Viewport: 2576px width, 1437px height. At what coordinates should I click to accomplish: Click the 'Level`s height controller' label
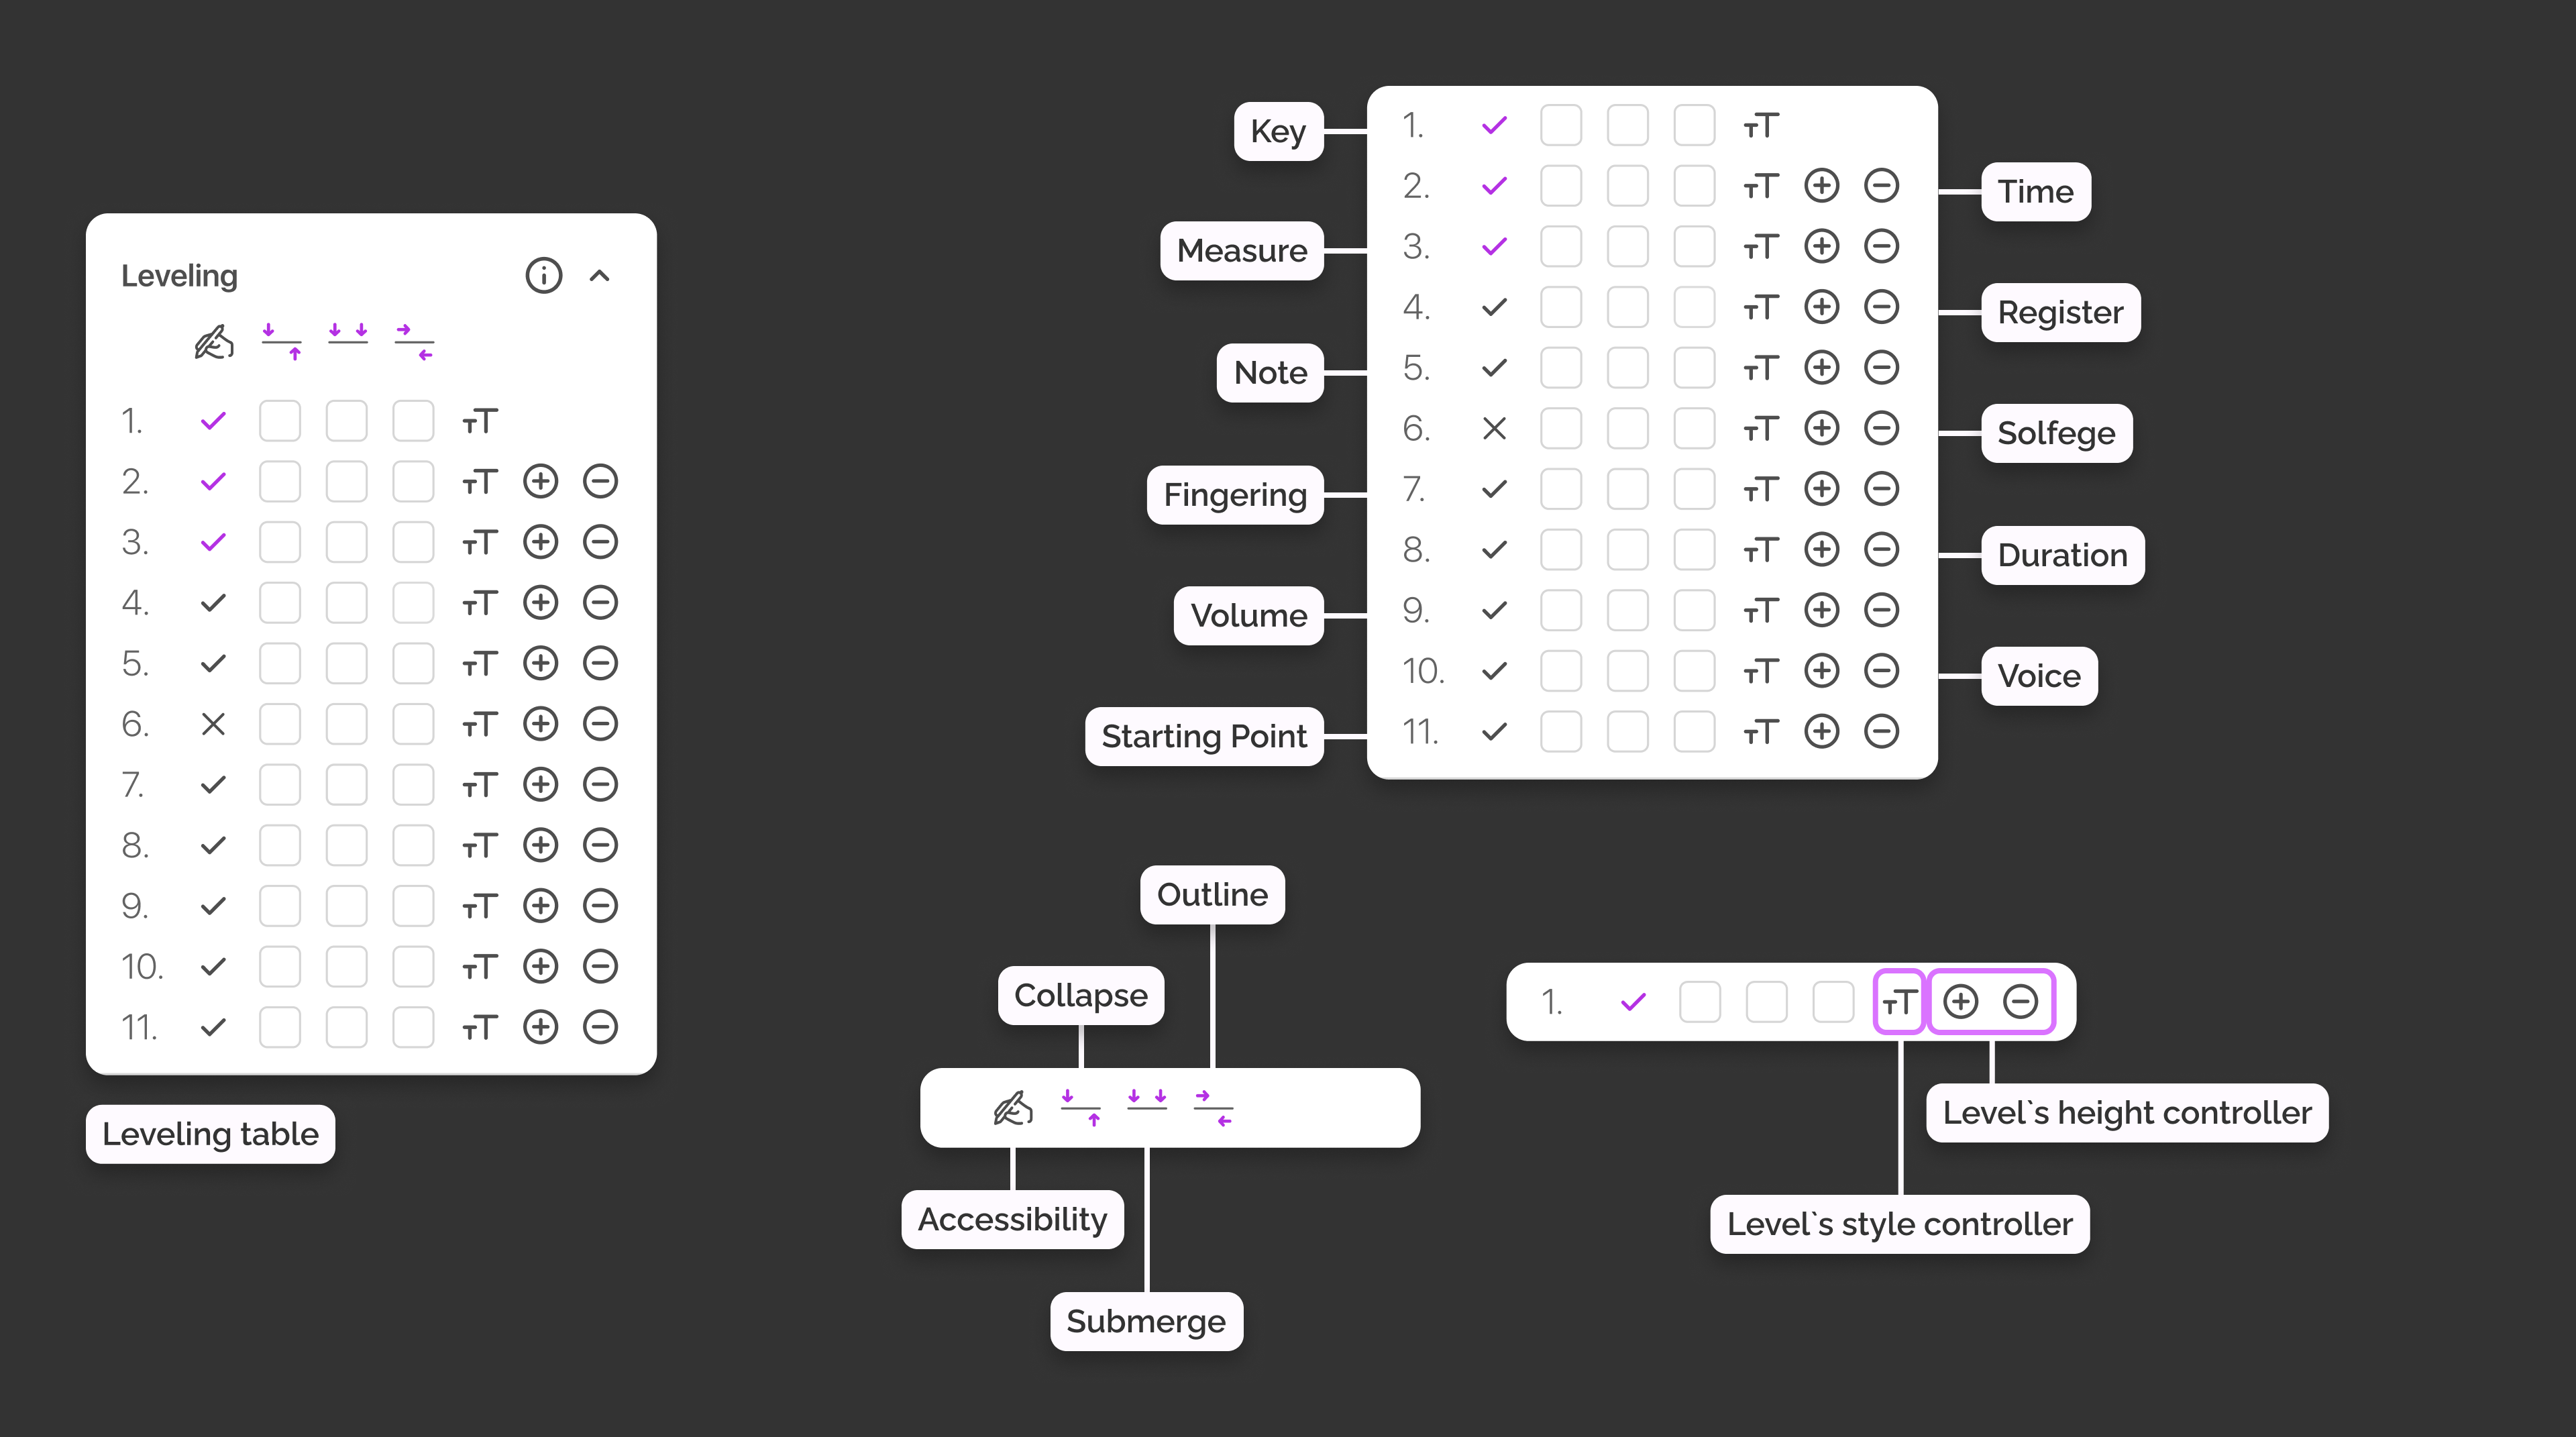tap(2127, 1113)
